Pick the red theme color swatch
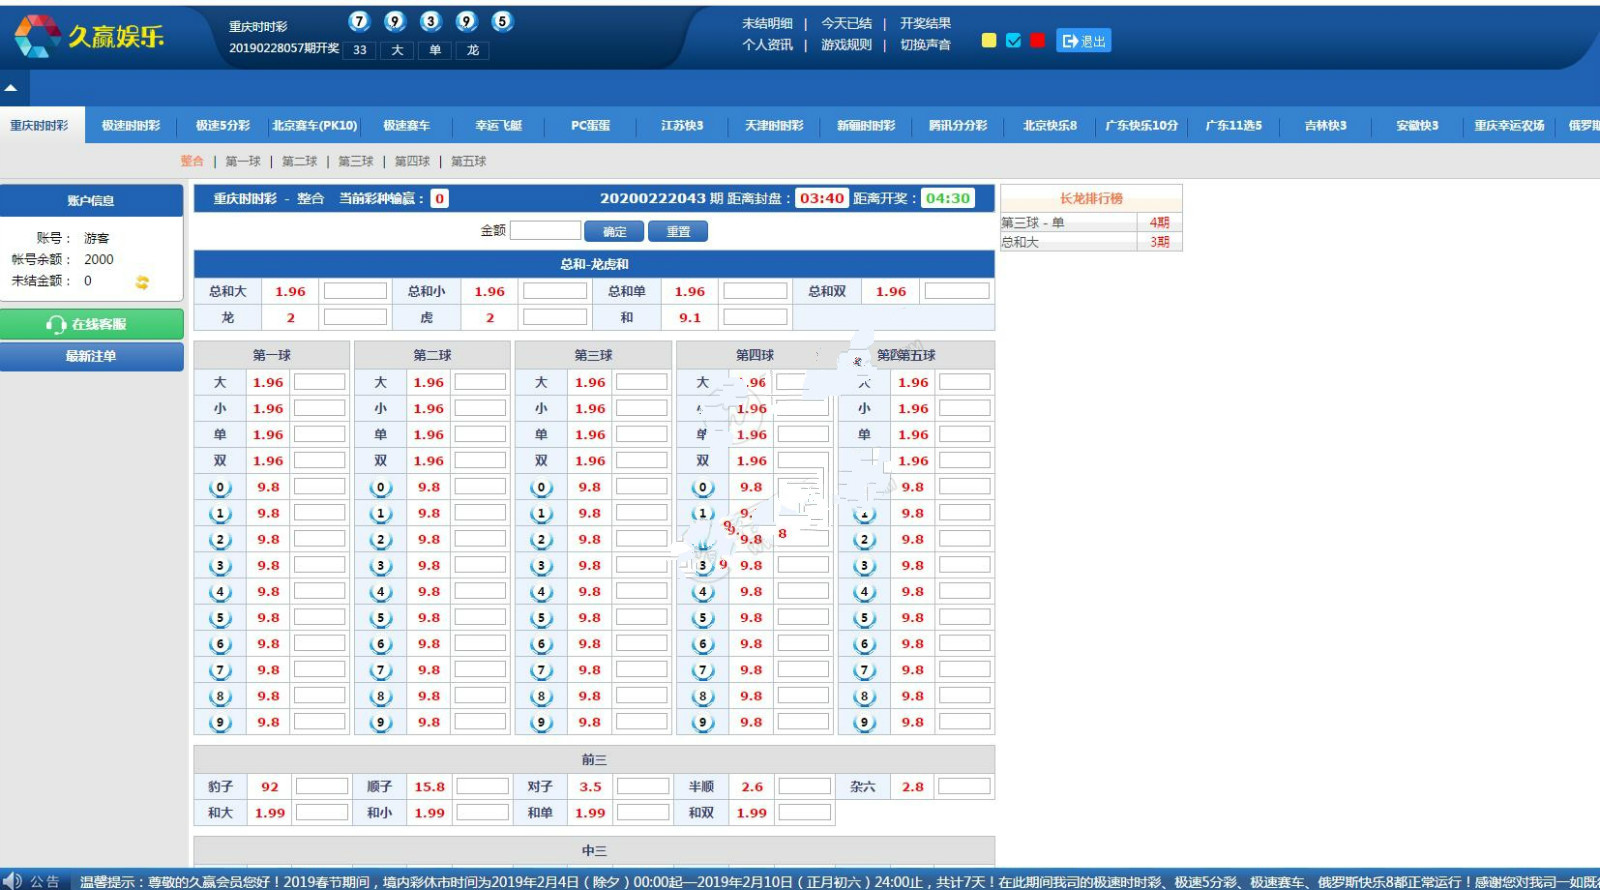This screenshot has height=890, width=1600. [x=1037, y=41]
